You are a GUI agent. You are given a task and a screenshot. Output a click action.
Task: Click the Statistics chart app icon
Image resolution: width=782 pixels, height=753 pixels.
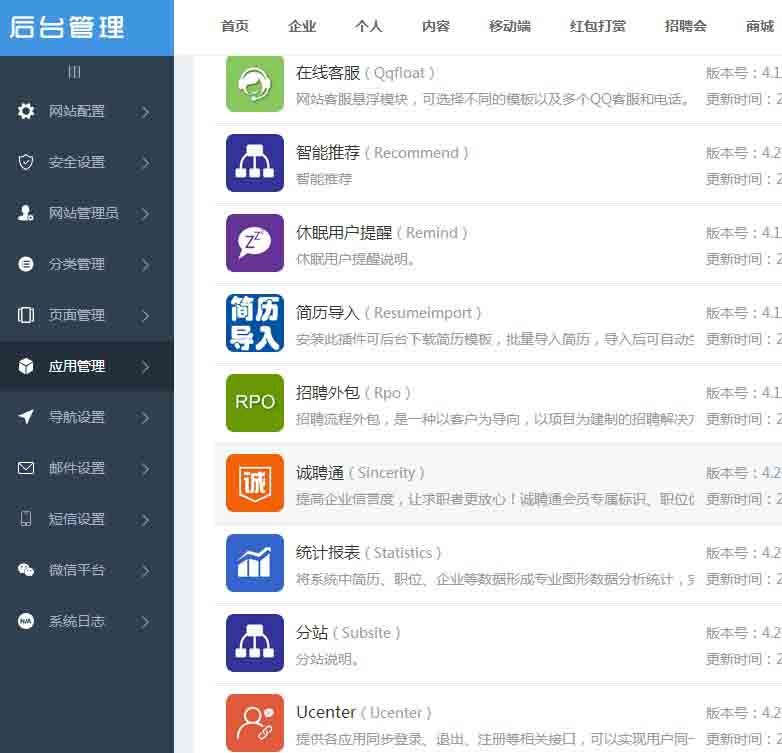click(x=255, y=563)
